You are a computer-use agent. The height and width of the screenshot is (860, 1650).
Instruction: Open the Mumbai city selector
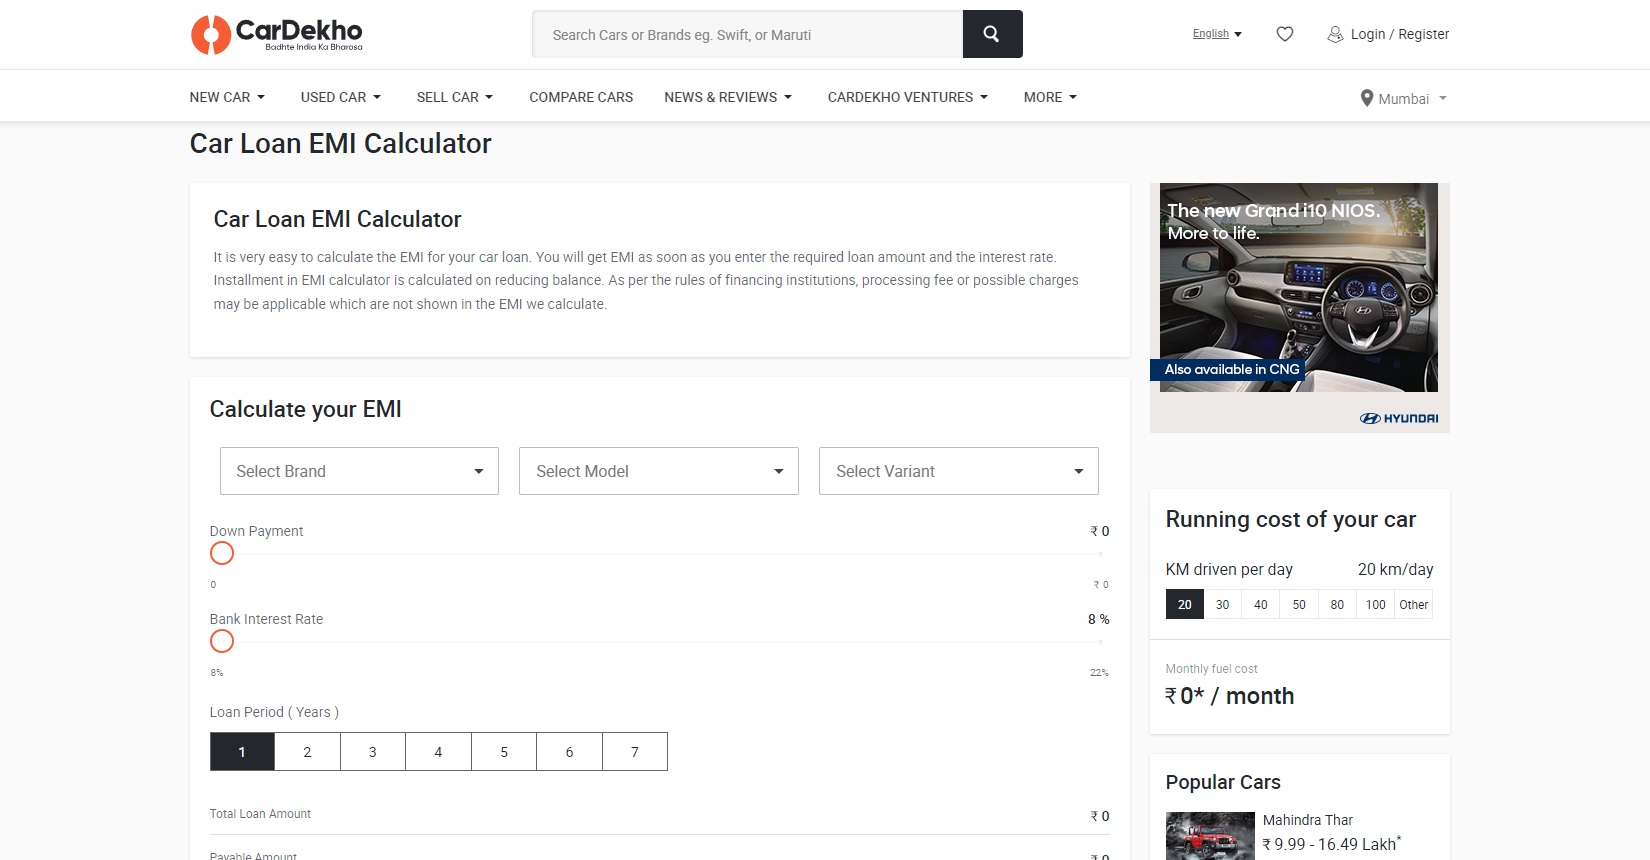(1404, 98)
